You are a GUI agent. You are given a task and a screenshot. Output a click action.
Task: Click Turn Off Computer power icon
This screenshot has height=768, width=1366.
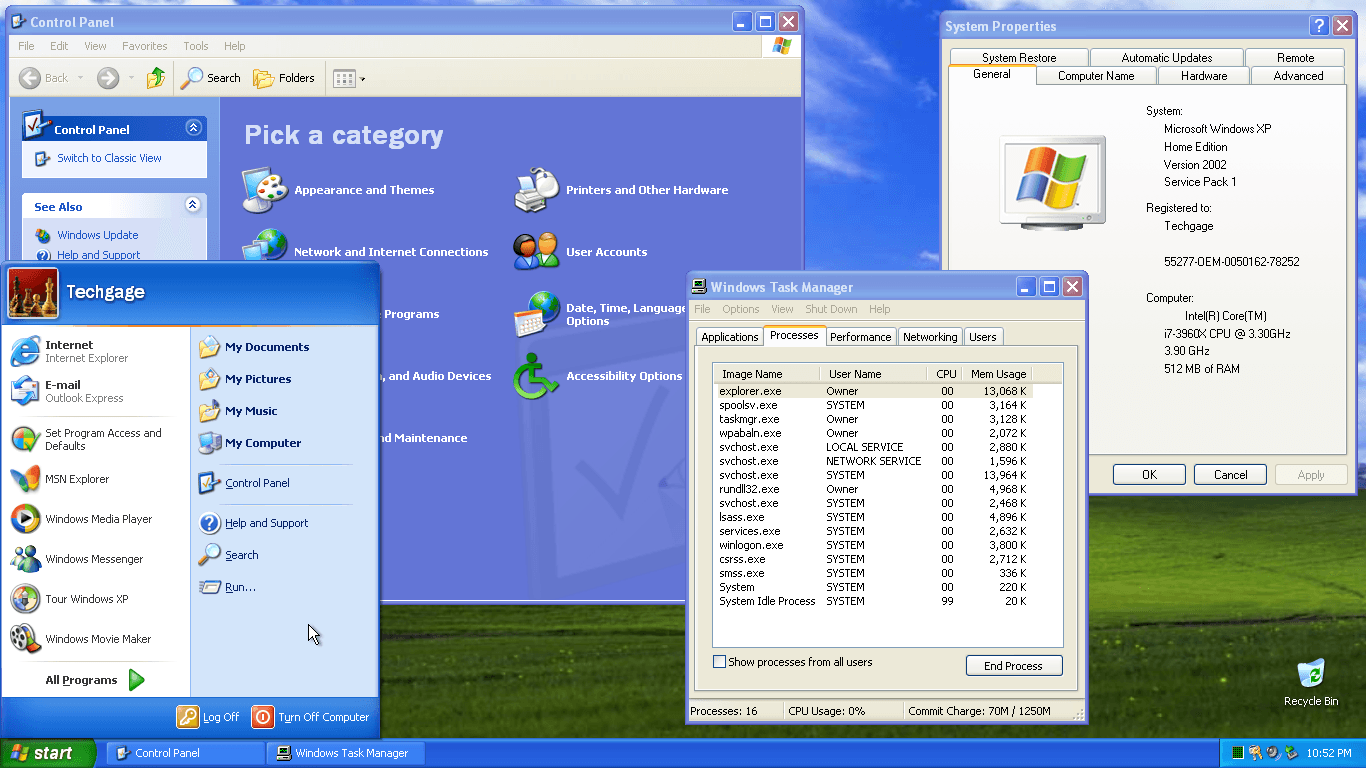[x=262, y=717]
